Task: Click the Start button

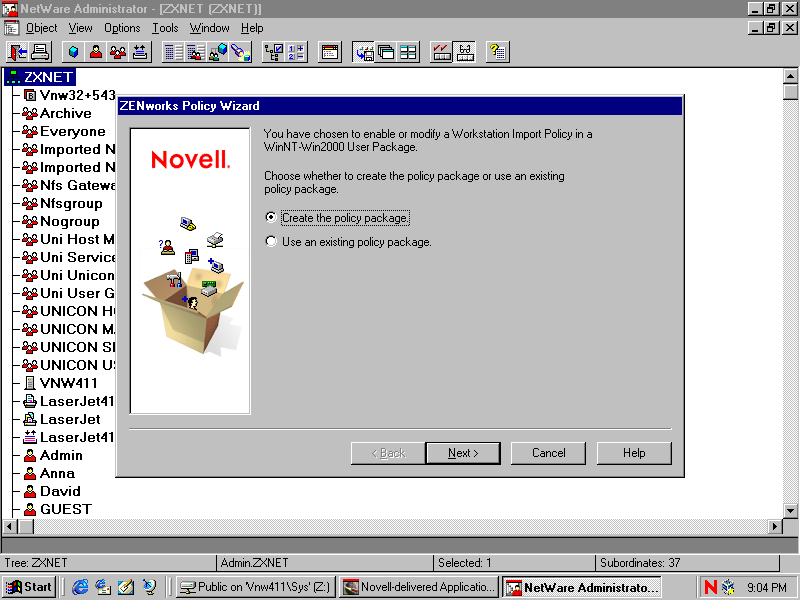Action: point(29,587)
